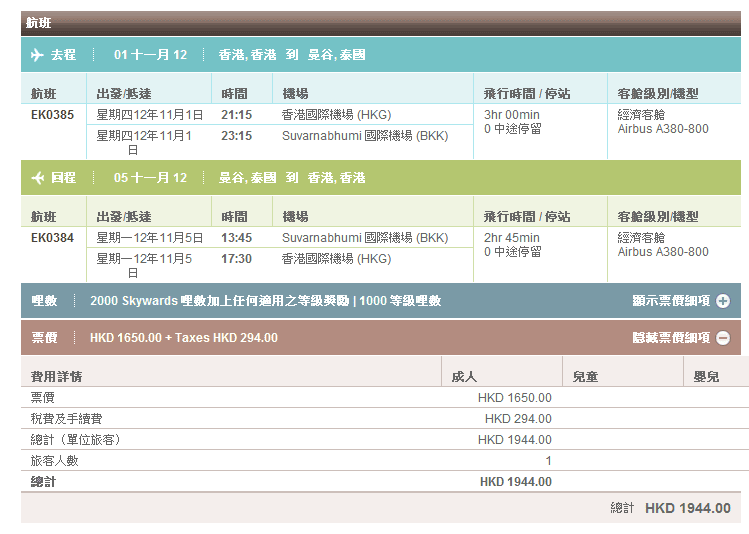Click Airbus A380-800 in the outbound flight row

[x=662, y=129]
